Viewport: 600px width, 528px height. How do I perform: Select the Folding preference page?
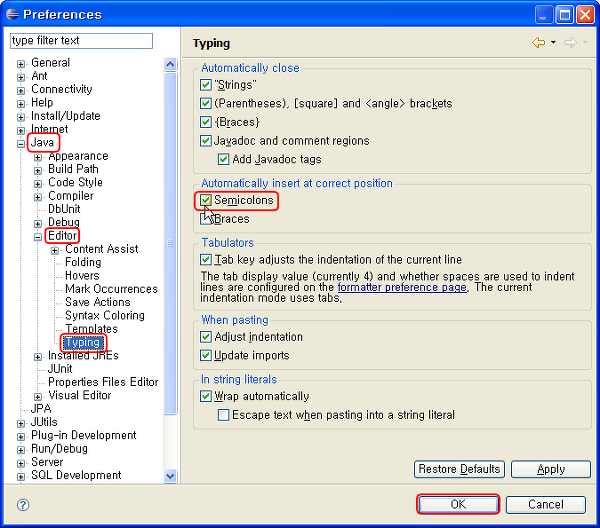[83, 262]
